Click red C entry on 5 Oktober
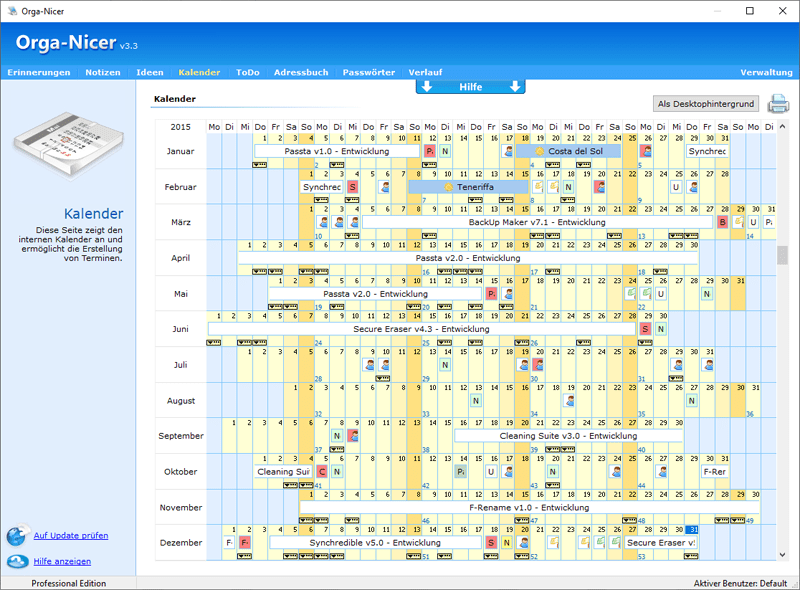 pyautogui.click(x=322, y=472)
